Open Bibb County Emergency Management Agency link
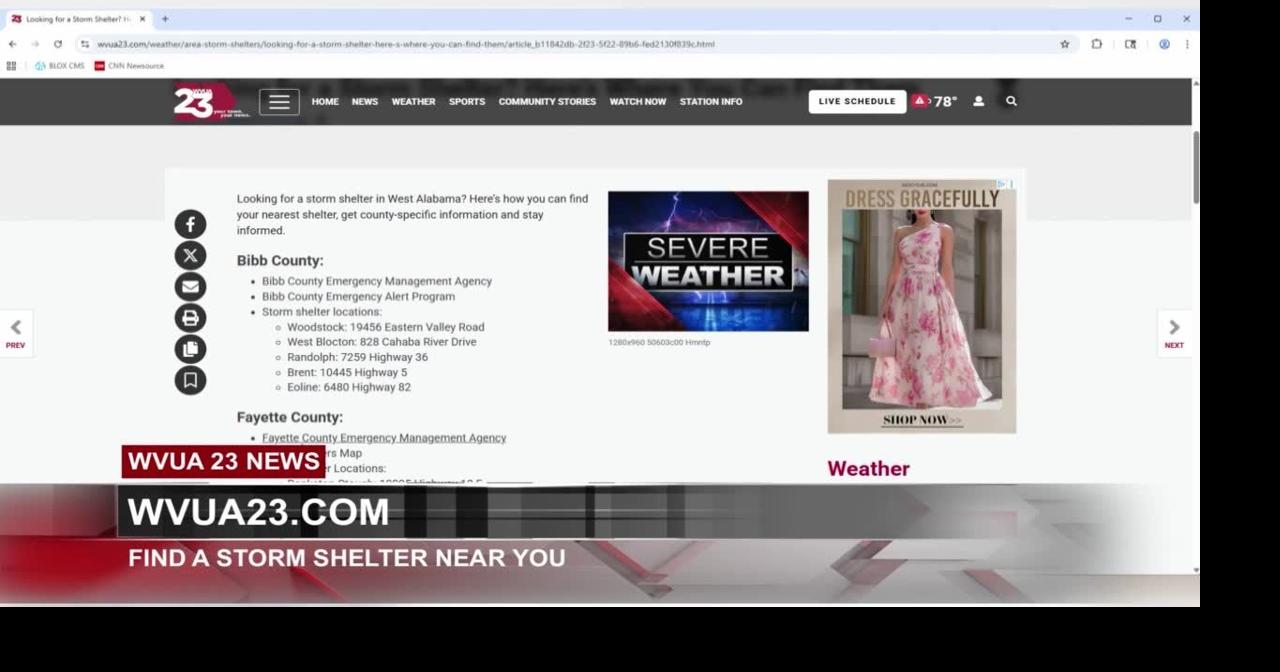Image resolution: width=1280 pixels, height=672 pixels. (x=377, y=282)
